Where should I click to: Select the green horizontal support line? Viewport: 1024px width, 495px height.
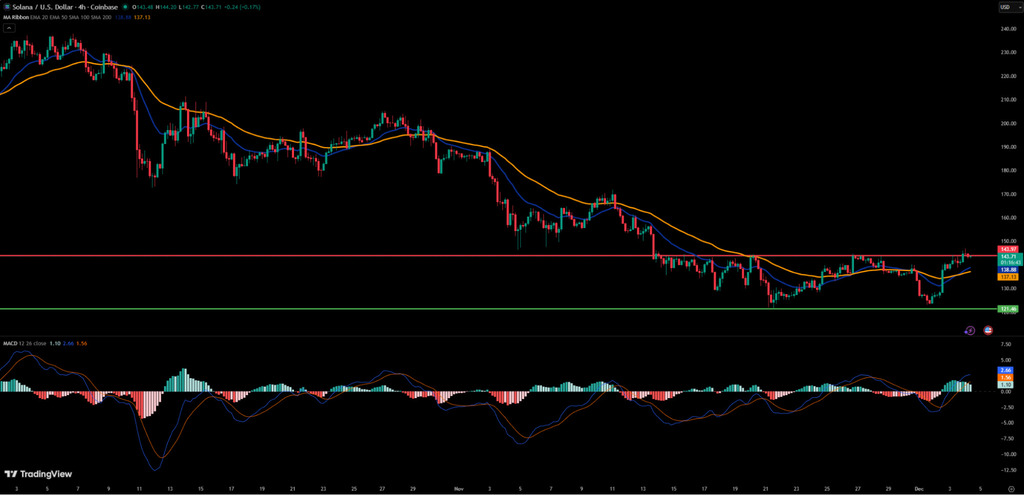coord(500,309)
